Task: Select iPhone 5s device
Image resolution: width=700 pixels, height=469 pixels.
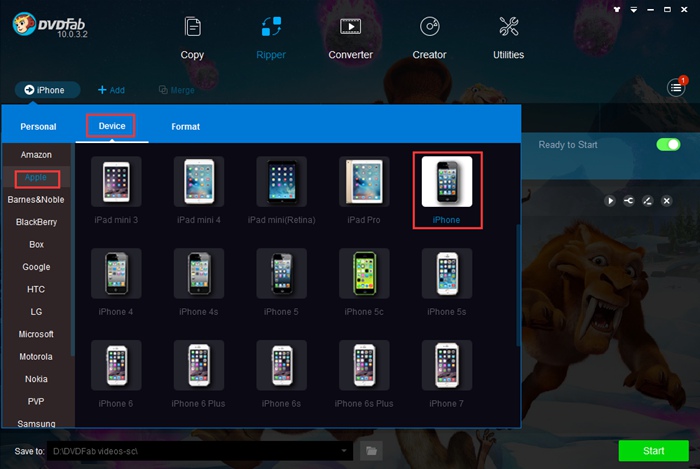Action: (x=447, y=282)
